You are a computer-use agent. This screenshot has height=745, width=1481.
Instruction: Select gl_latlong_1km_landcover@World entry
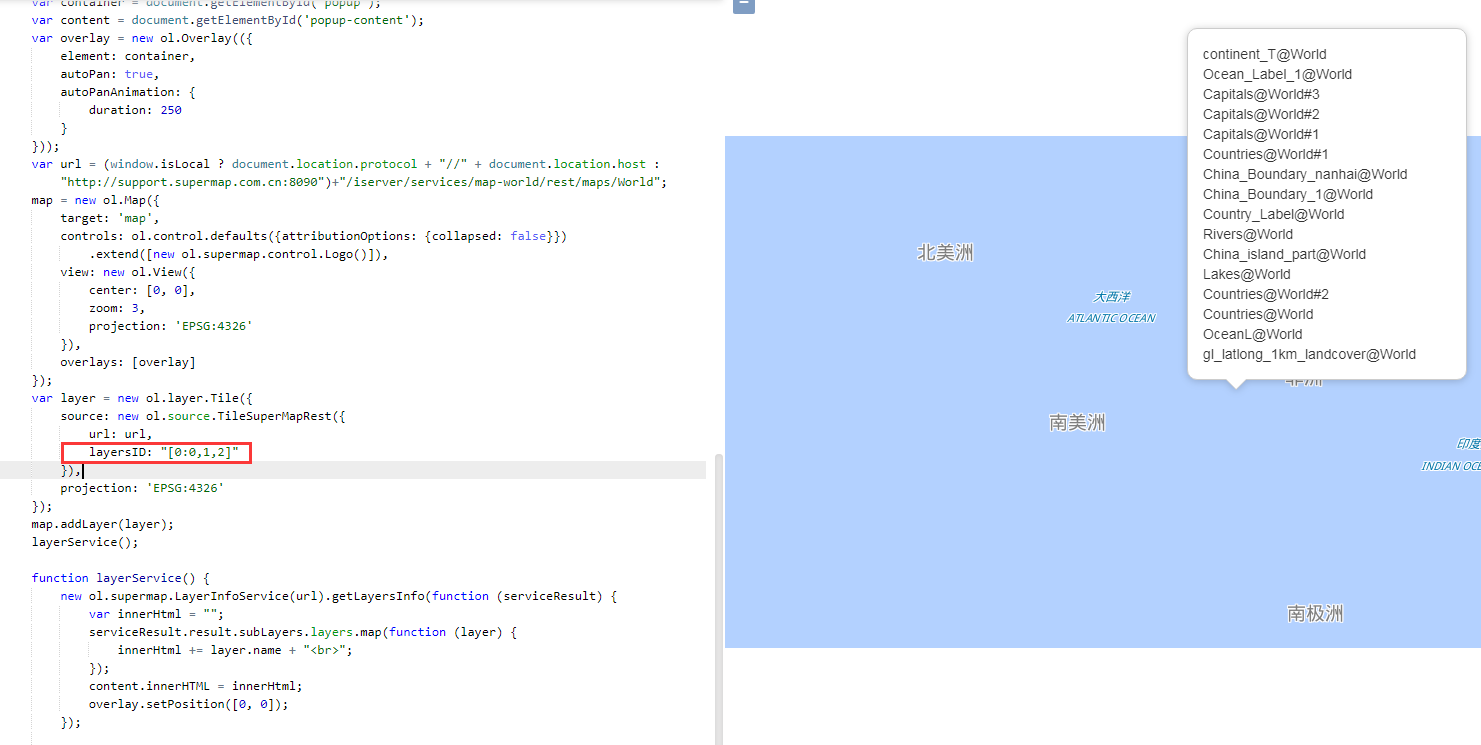[x=1309, y=354]
